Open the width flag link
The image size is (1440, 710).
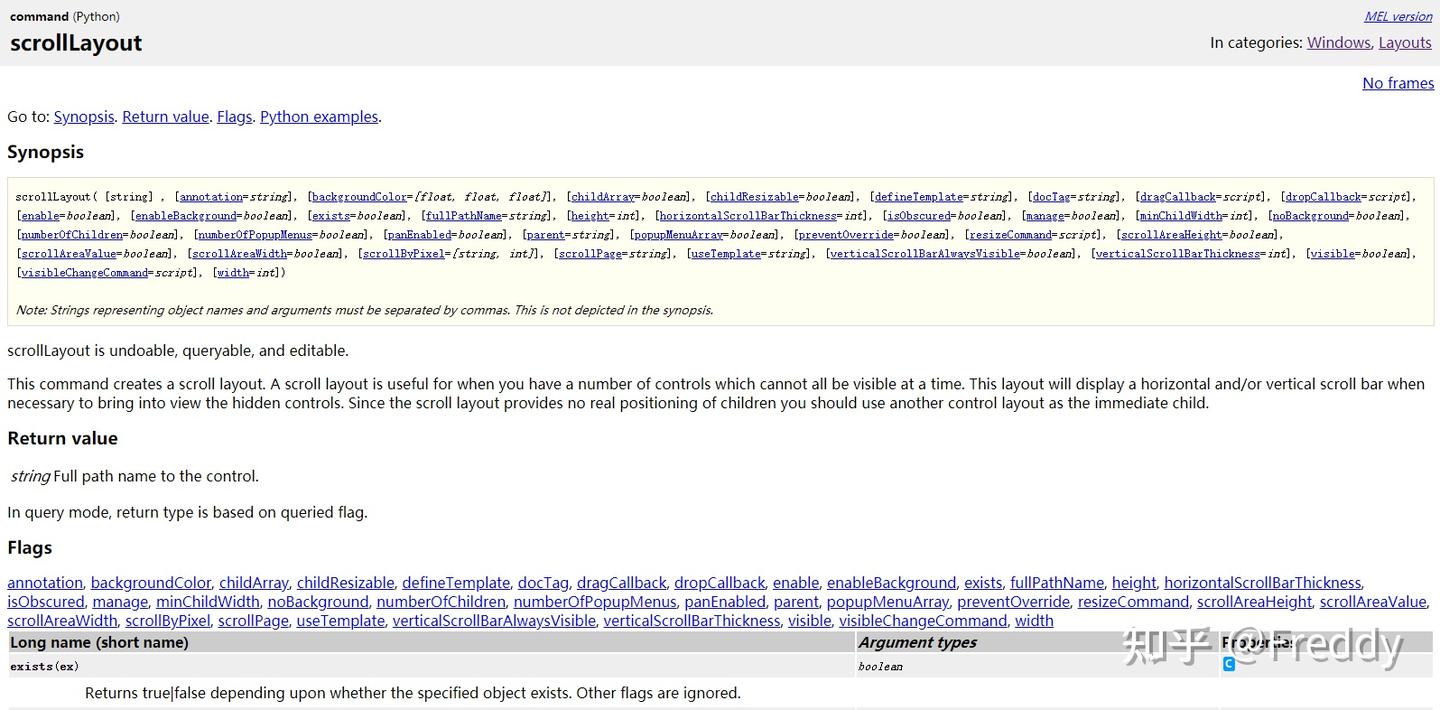coord(1034,621)
